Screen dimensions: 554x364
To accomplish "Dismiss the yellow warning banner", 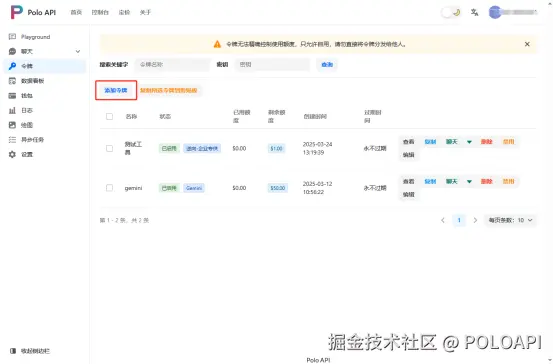I will (527, 44).
